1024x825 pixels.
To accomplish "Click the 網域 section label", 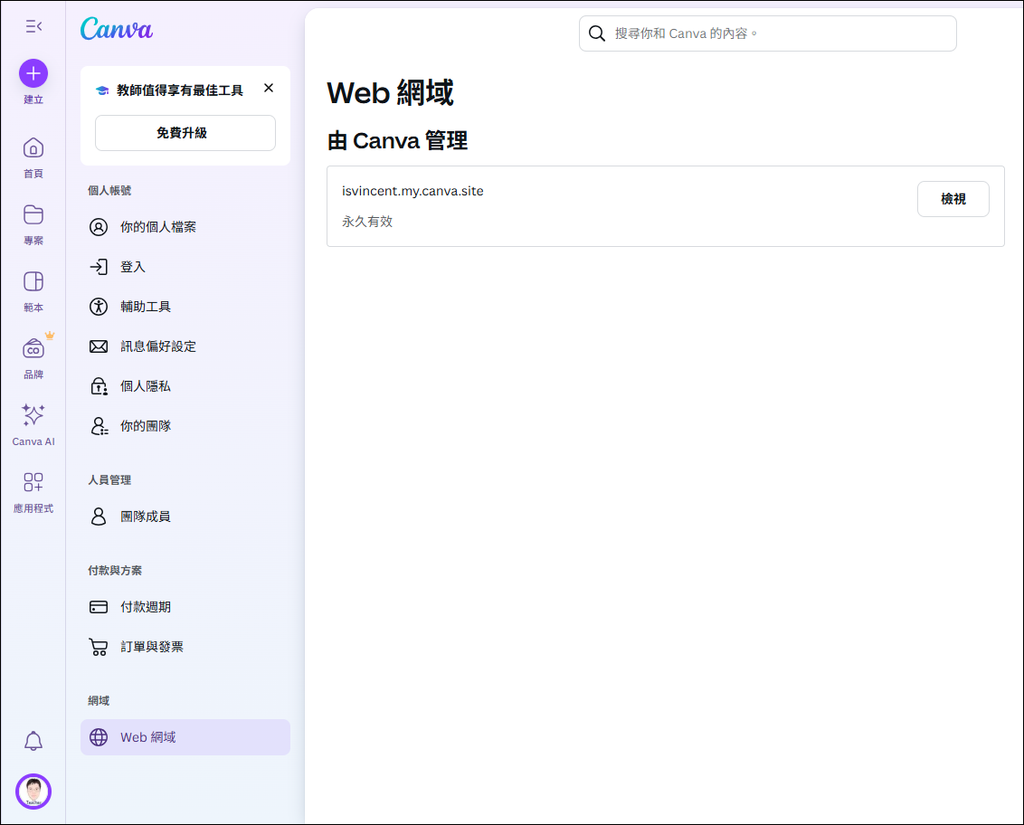I will pos(99,701).
